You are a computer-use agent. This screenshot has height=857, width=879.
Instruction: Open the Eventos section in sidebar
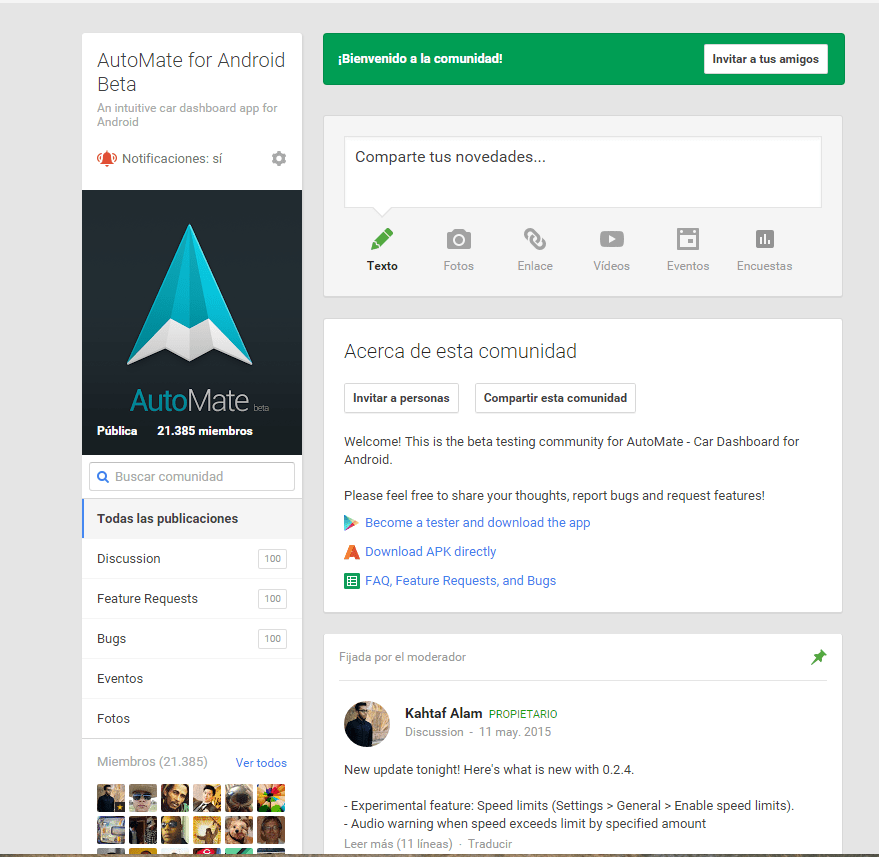(x=192, y=679)
